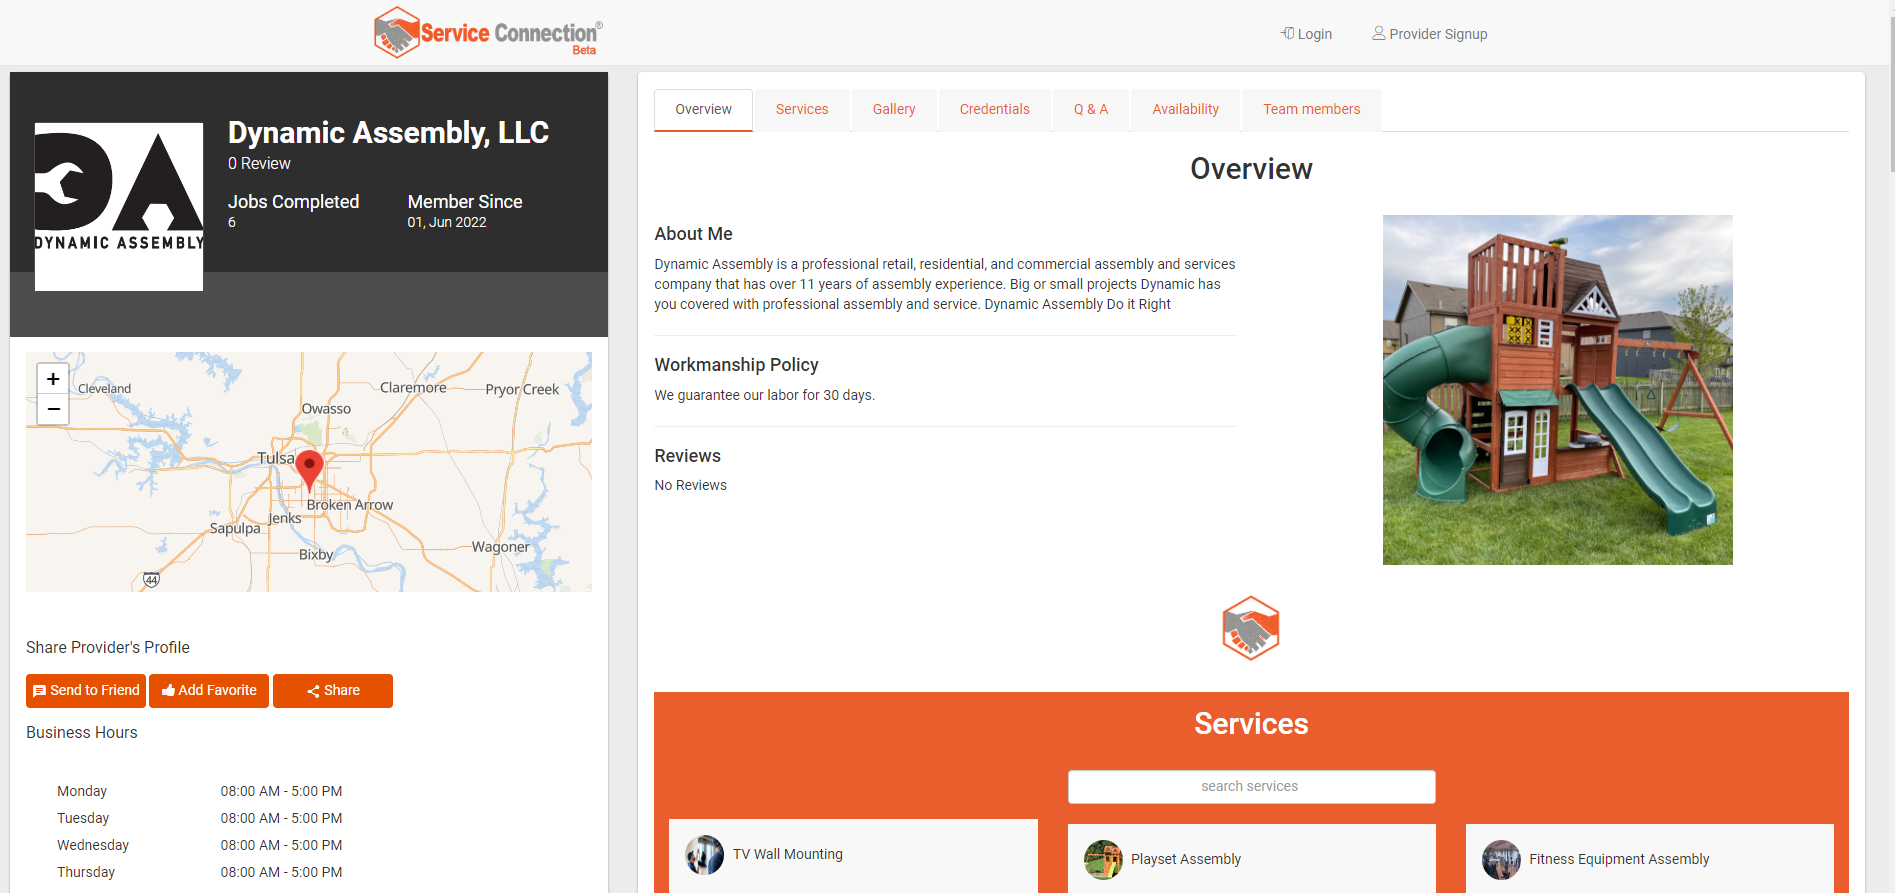Click the Dynamic Assembly company logo

click(x=119, y=207)
